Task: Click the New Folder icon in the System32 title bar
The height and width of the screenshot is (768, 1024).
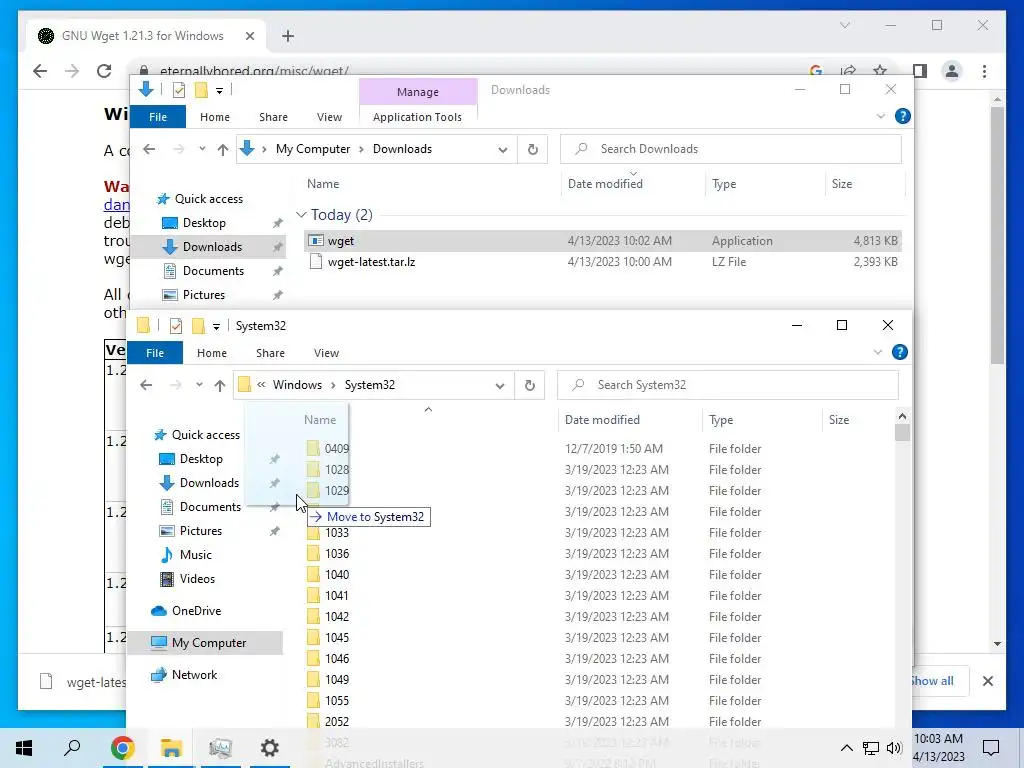Action: (x=199, y=325)
